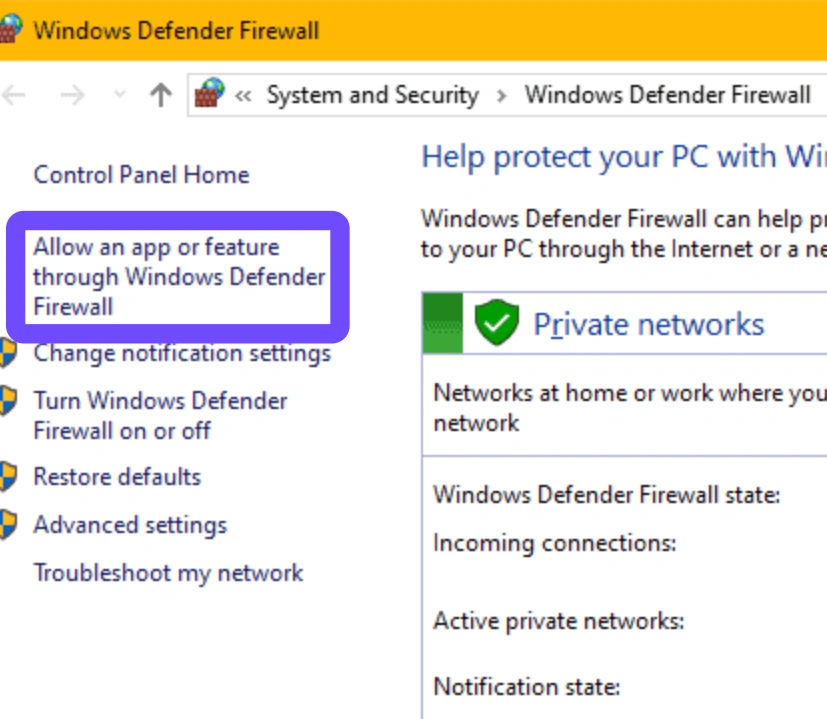The width and height of the screenshot is (827, 719).
Task: Go back with the Back arrow
Action: click(14, 95)
